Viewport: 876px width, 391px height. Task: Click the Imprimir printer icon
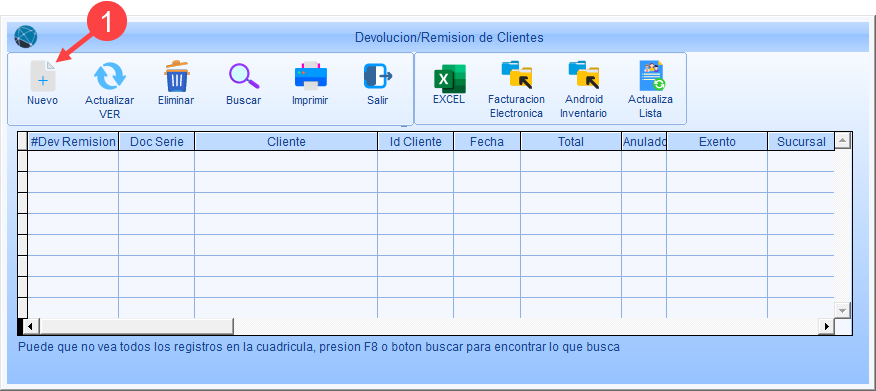[311, 76]
